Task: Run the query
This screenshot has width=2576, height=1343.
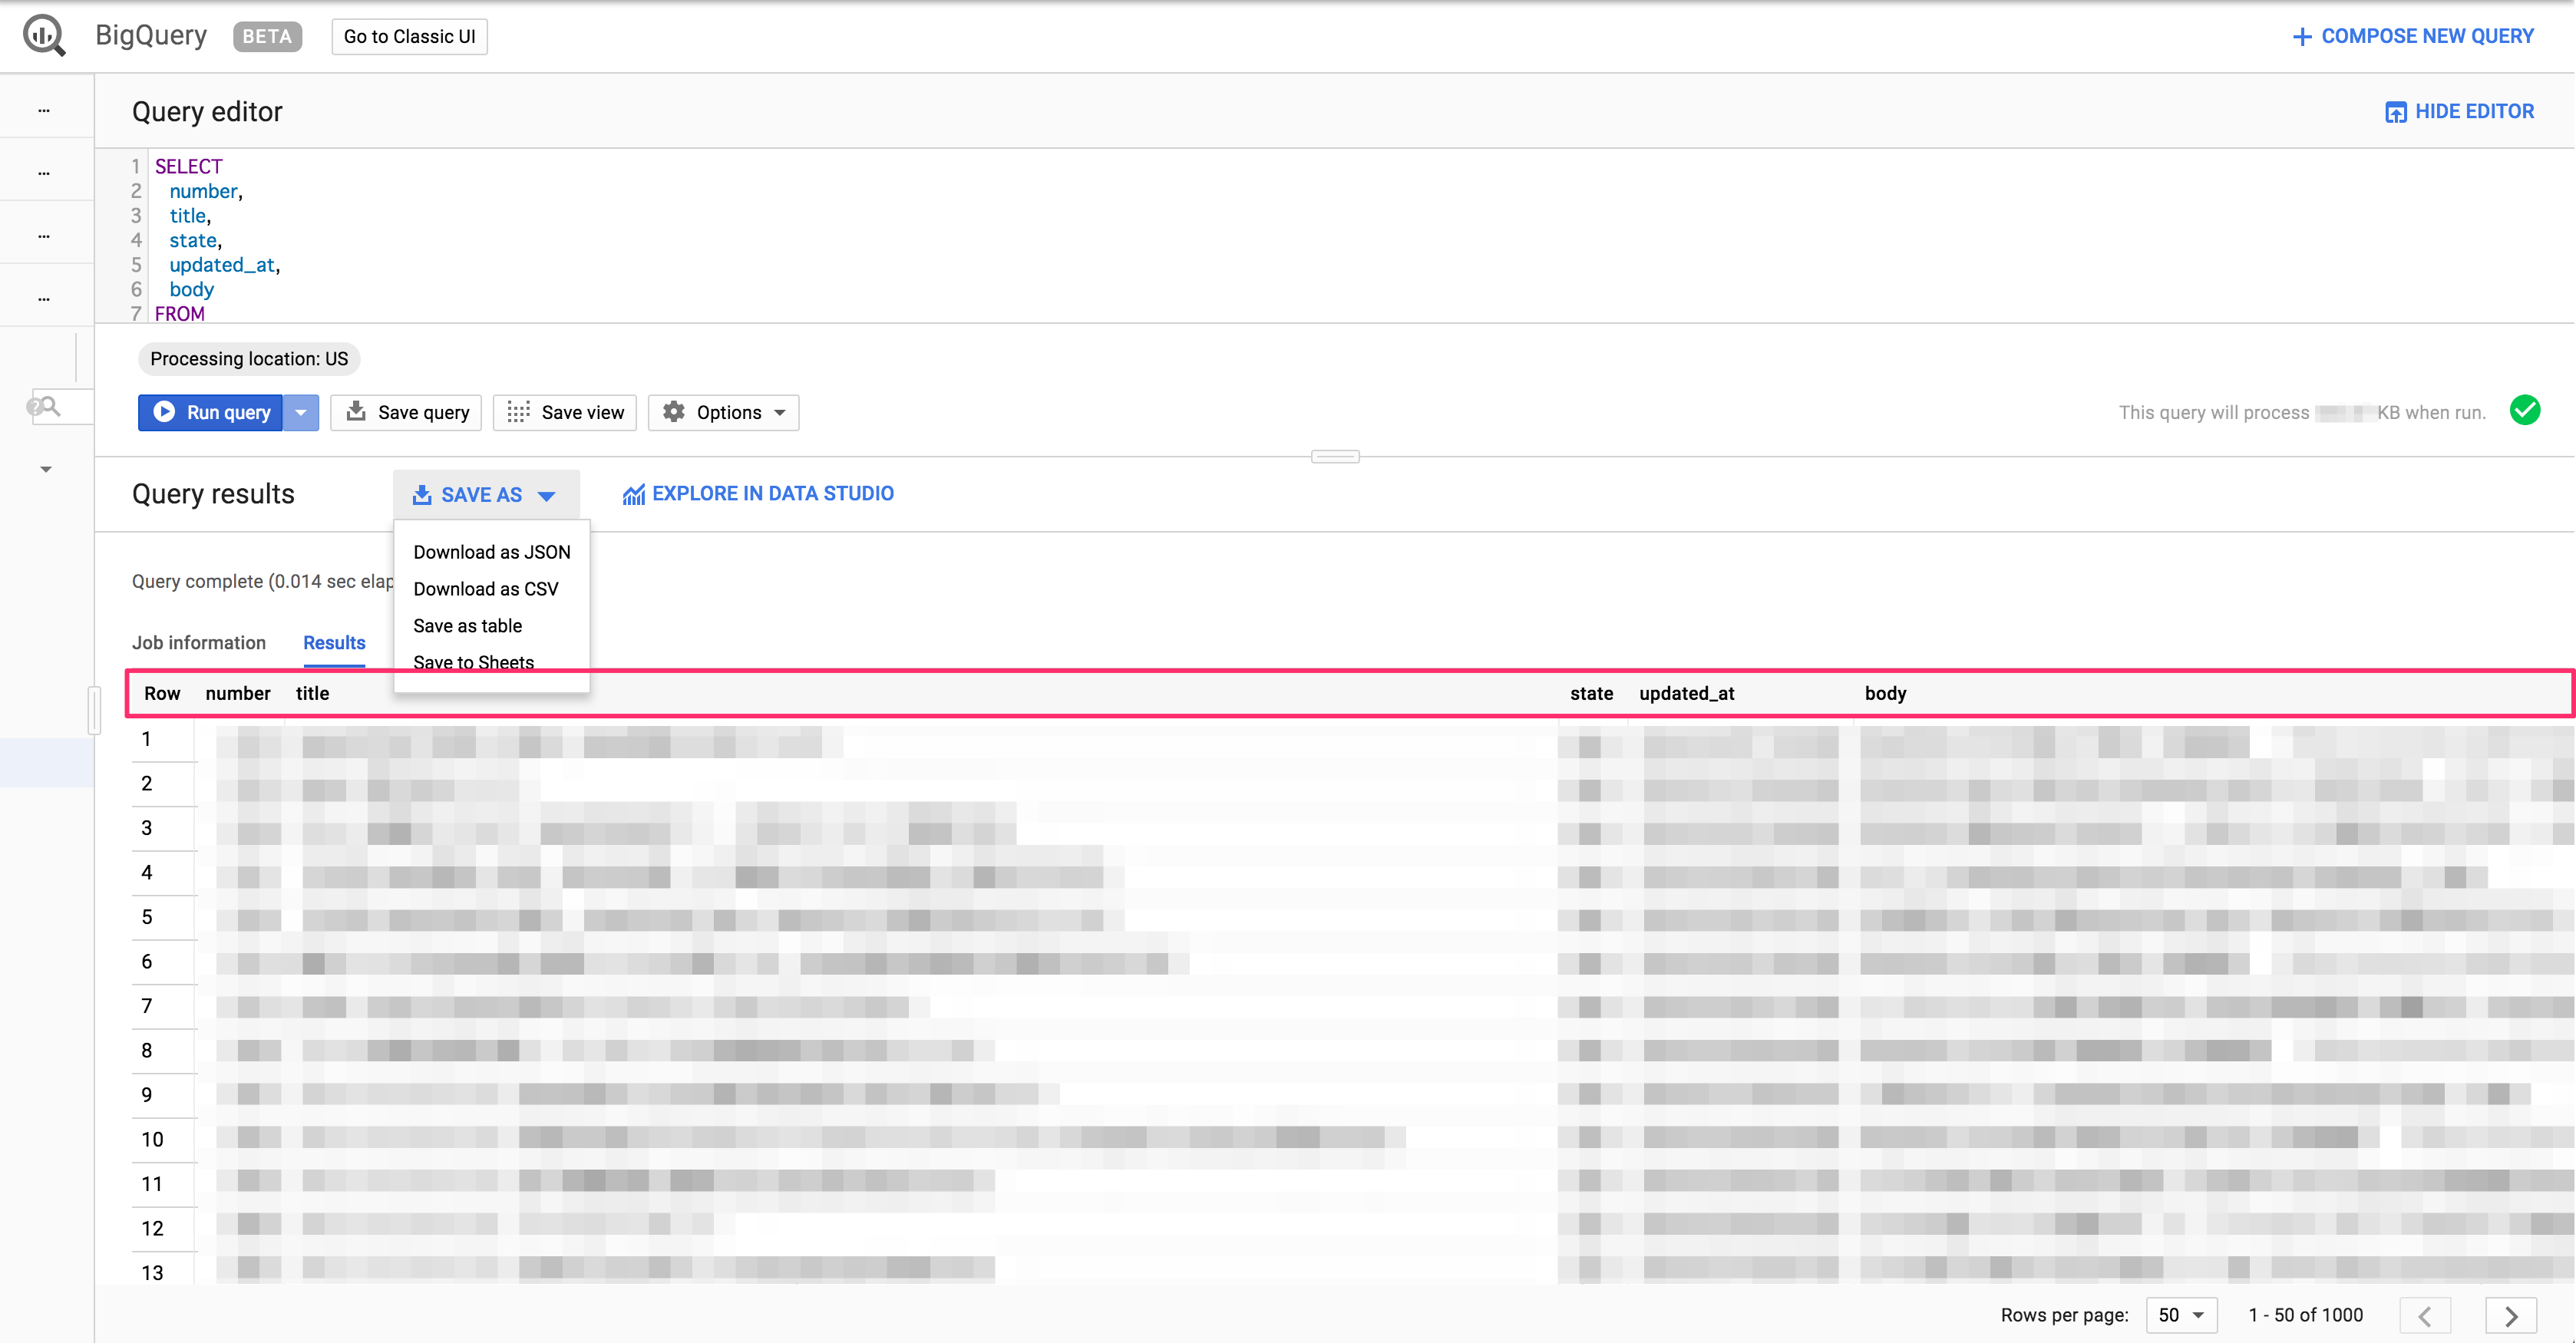Action: coord(210,413)
